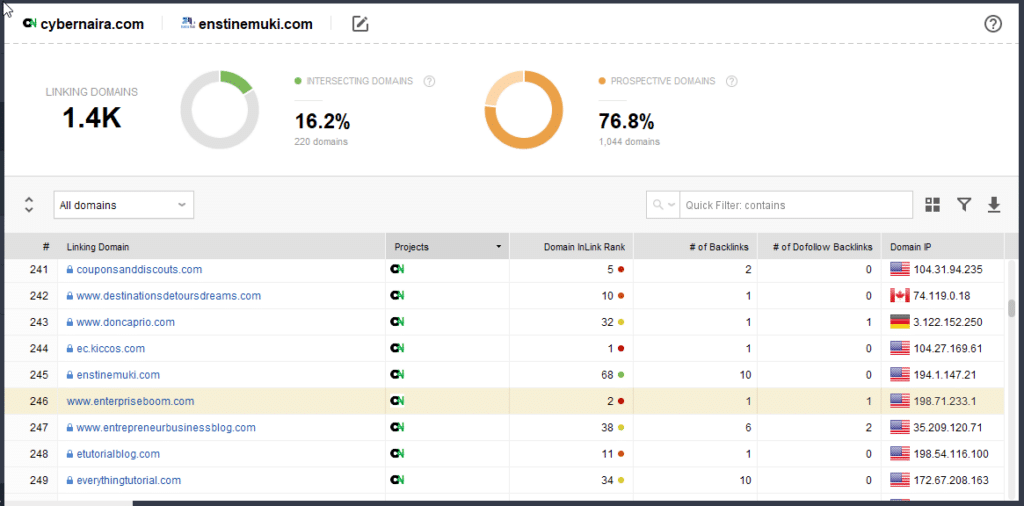Open the All domains dropdown
Image resolution: width=1024 pixels, height=506 pixels.
point(123,205)
